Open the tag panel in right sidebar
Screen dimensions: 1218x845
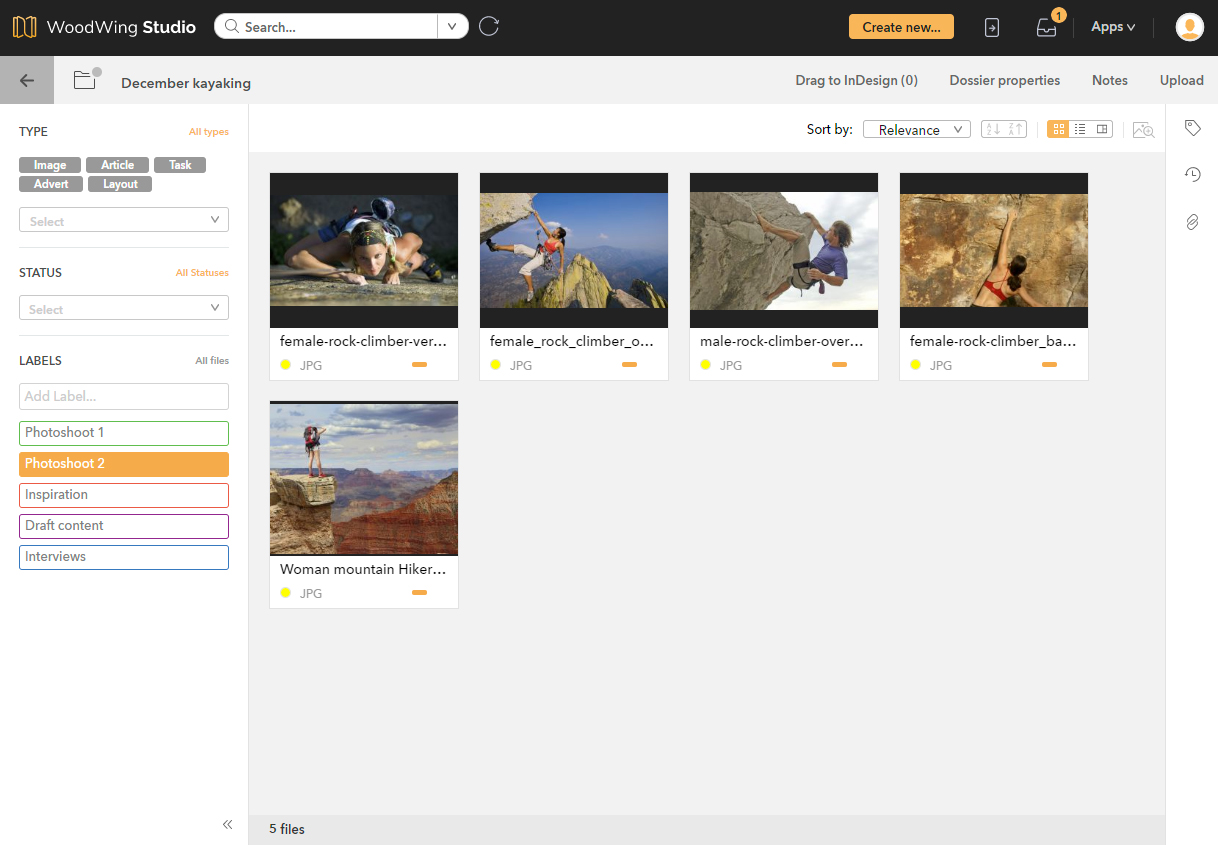coord(1192,128)
